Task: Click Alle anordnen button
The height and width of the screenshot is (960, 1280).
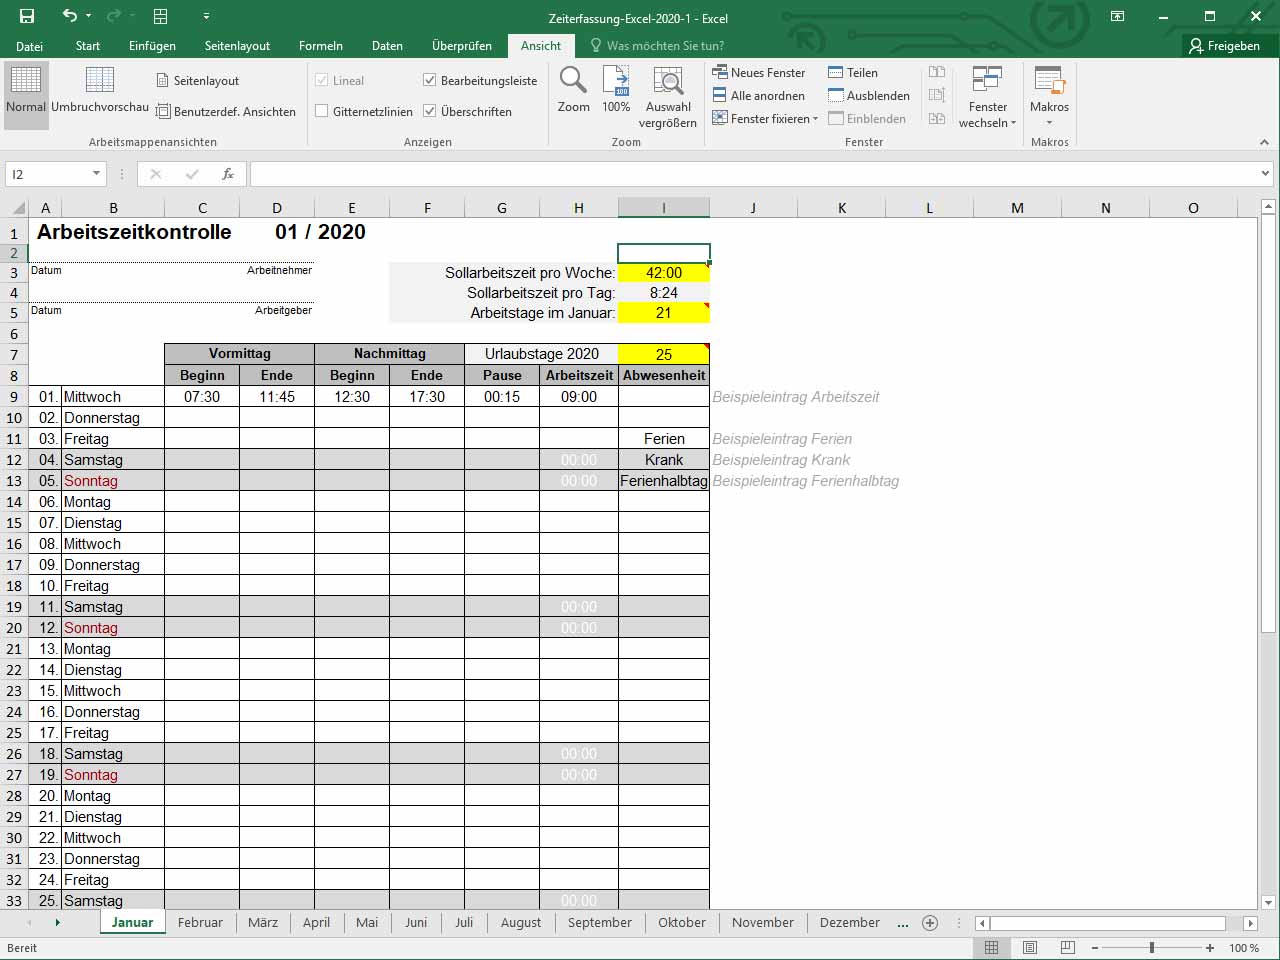Action: [x=758, y=96]
